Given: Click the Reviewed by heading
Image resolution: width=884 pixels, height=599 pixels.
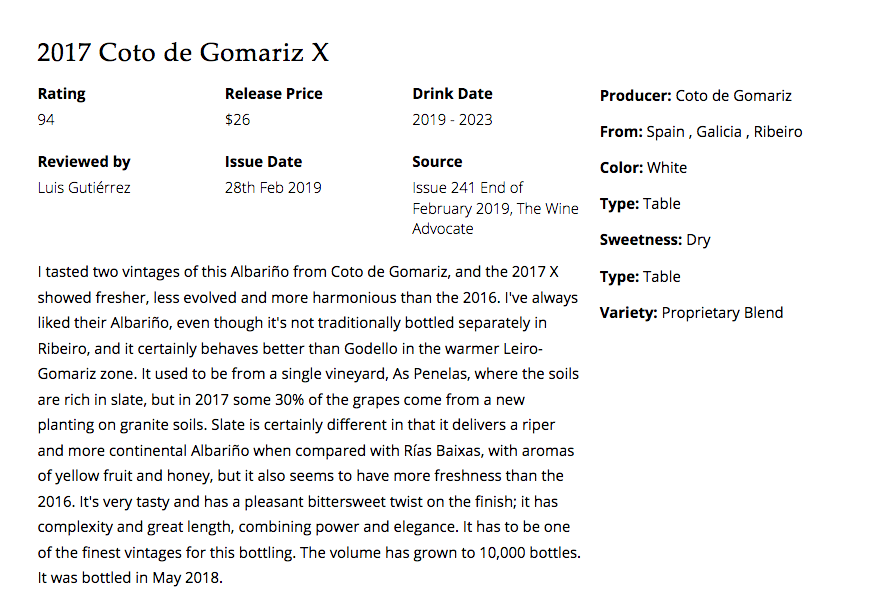Looking at the screenshot, I should 84,162.
